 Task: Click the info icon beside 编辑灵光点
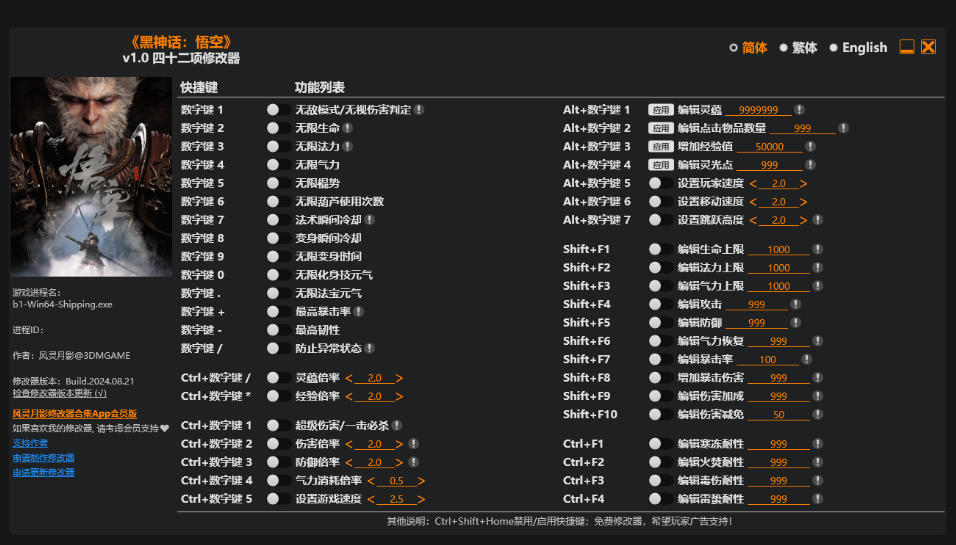(810, 165)
